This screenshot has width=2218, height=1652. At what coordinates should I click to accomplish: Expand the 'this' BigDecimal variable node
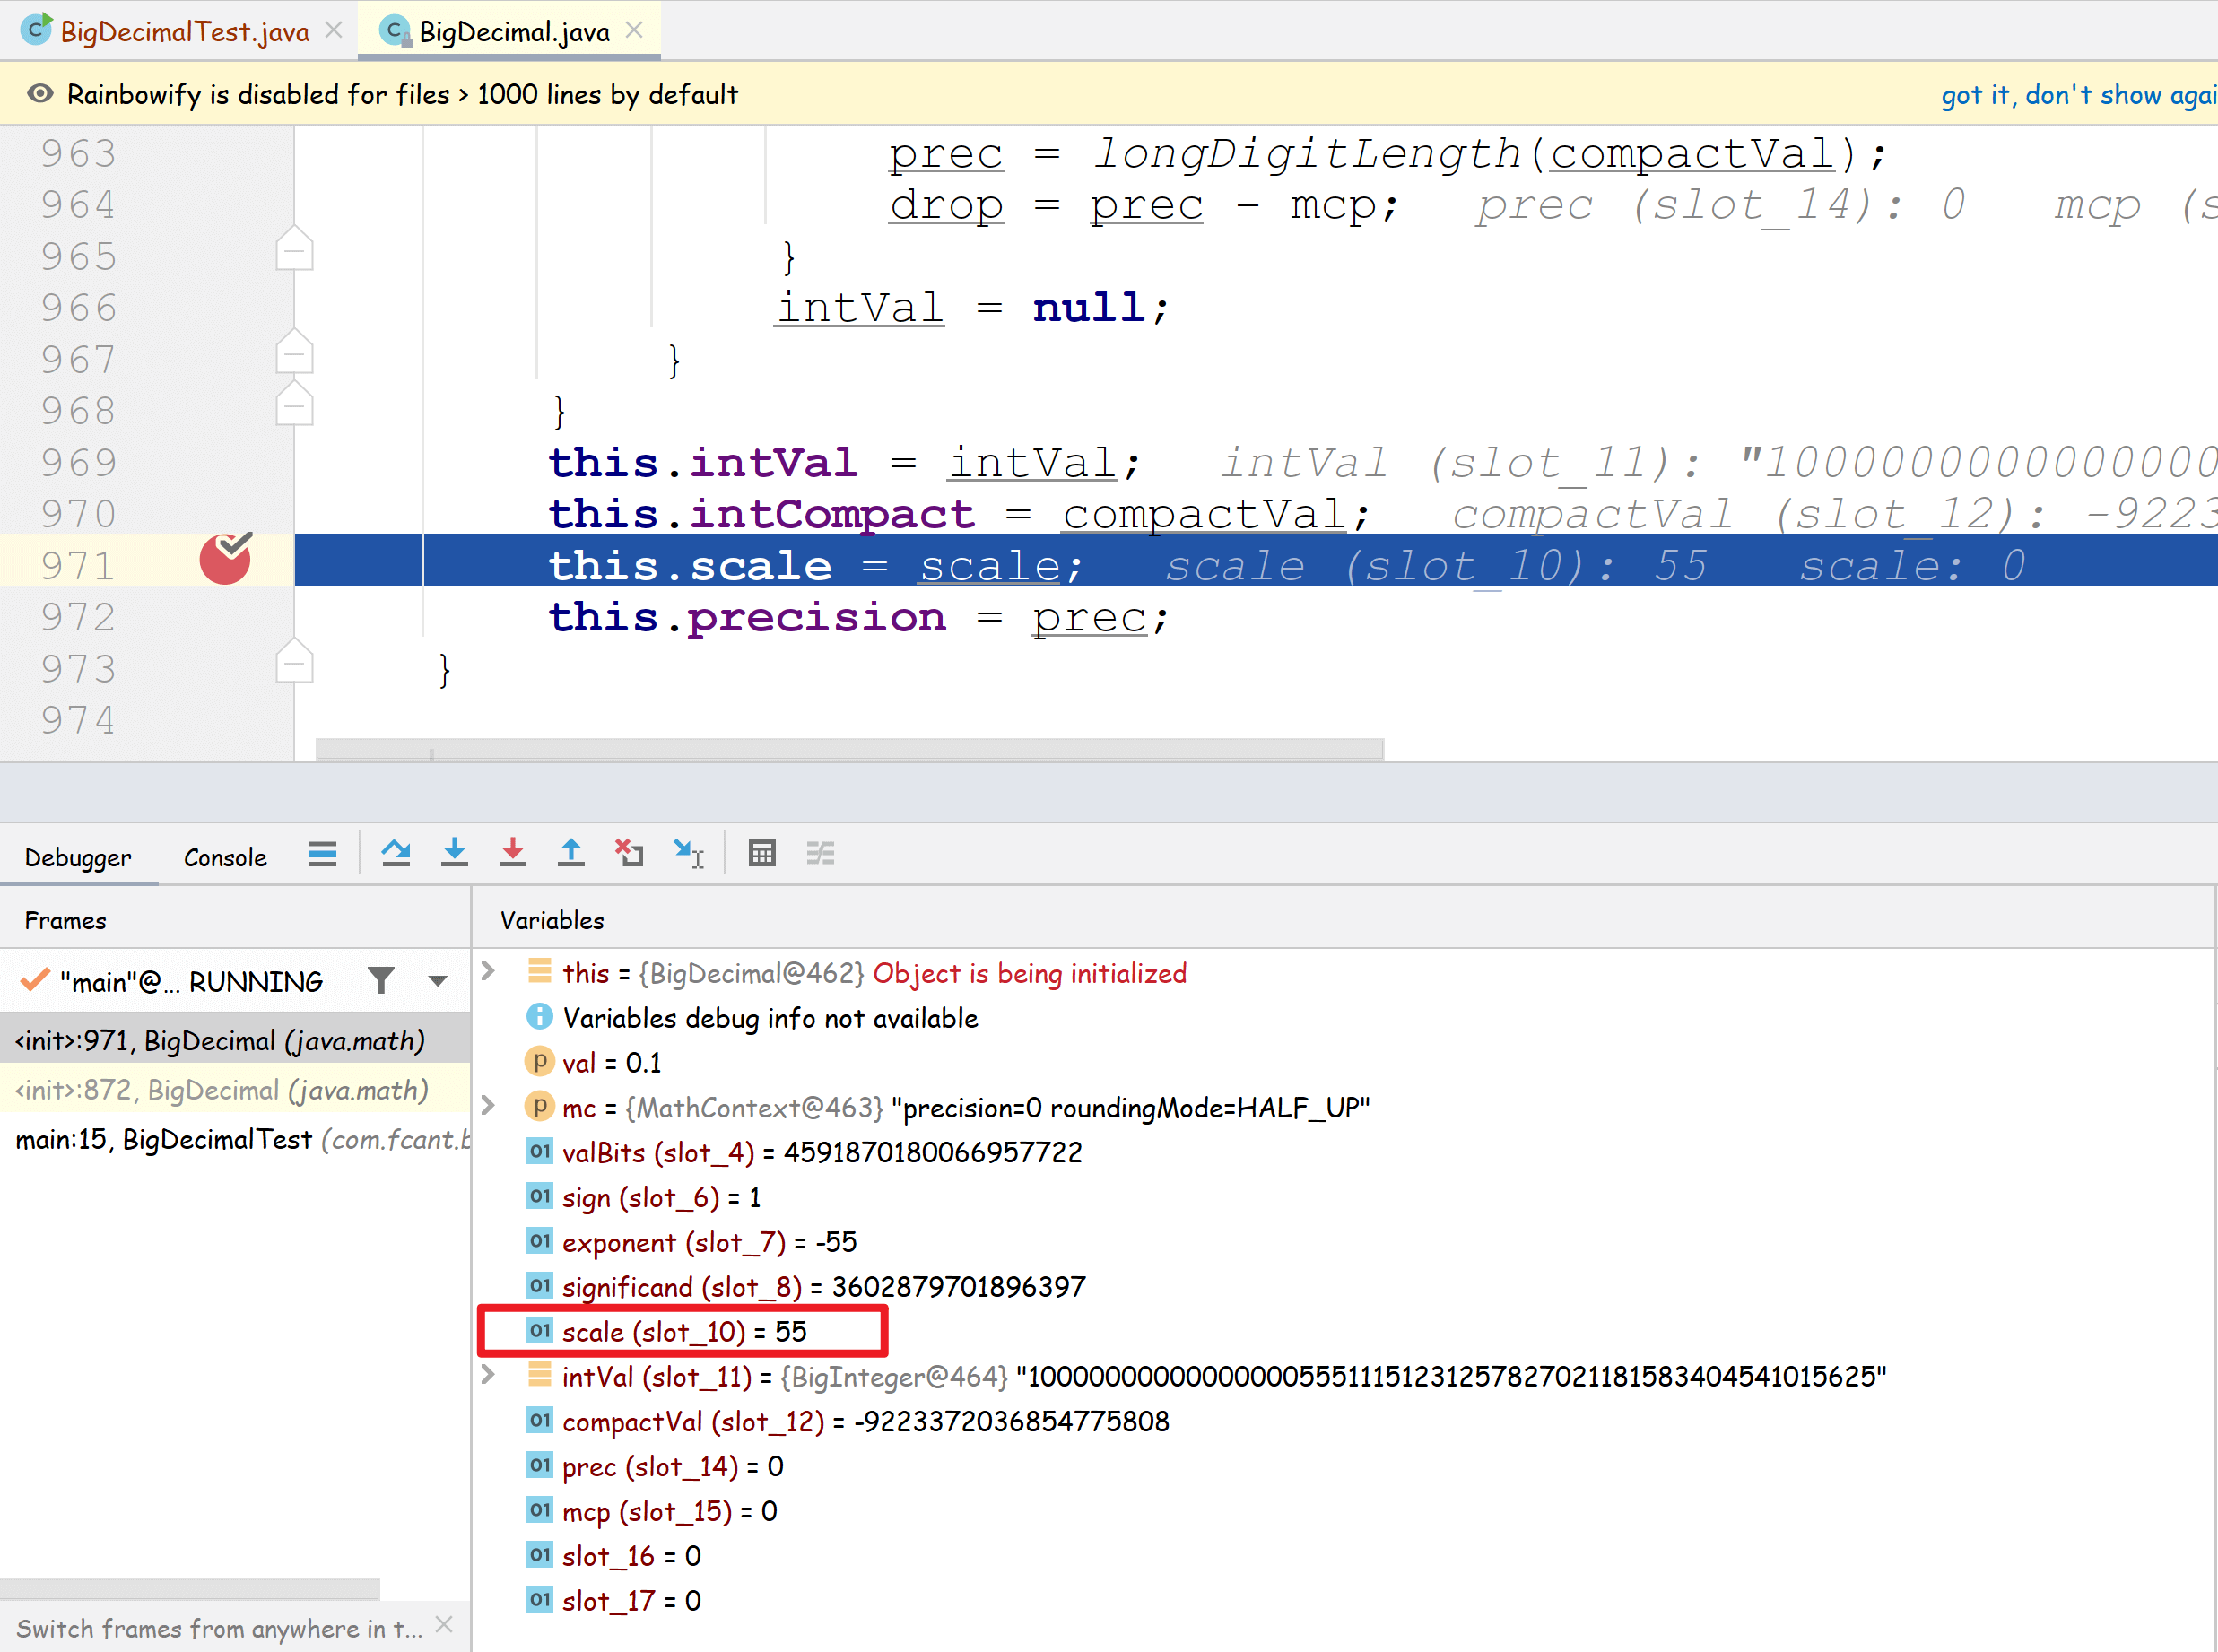pos(488,971)
